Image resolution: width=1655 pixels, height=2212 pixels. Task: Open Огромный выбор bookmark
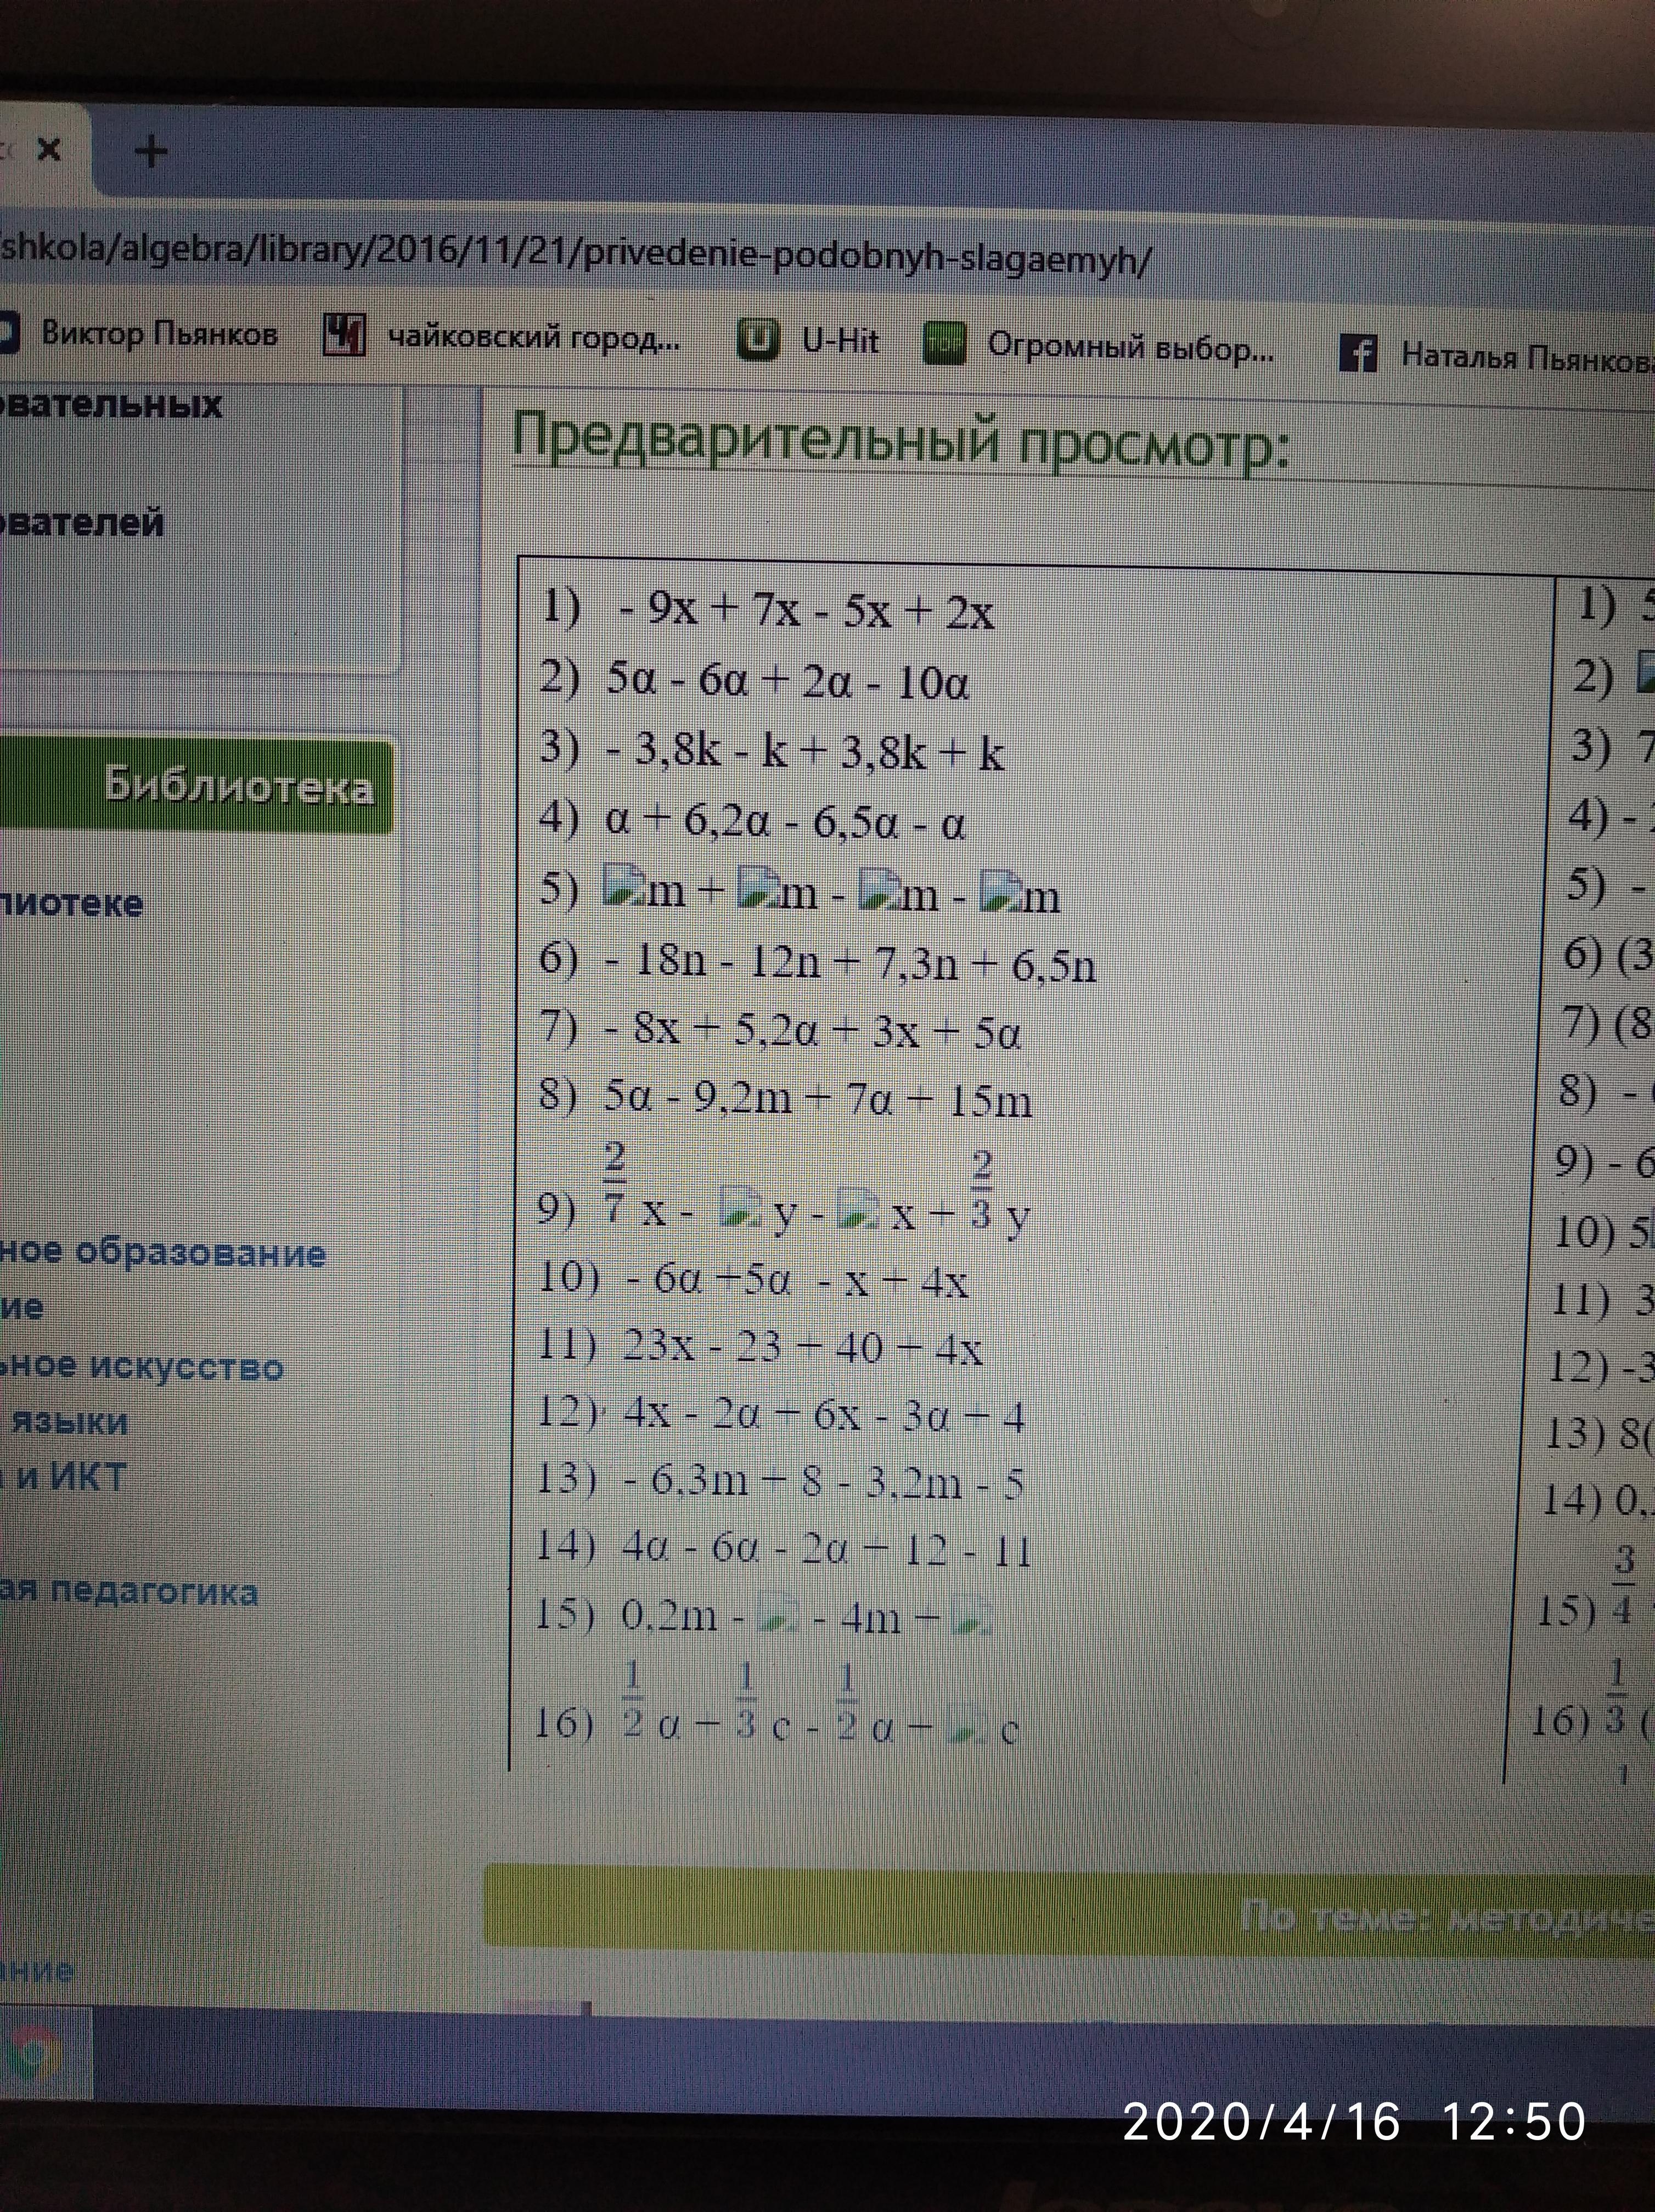coord(1130,347)
